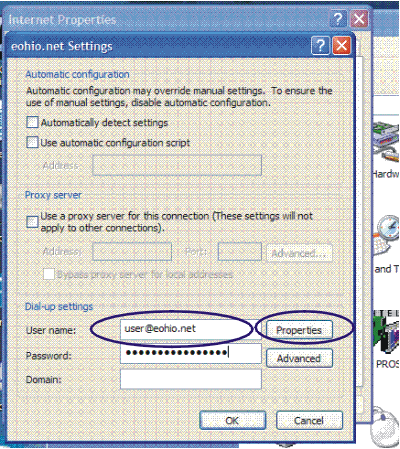Open the Hardware control panel icon
The height and width of the screenshot is (449, 400).
tap(386, 142)
